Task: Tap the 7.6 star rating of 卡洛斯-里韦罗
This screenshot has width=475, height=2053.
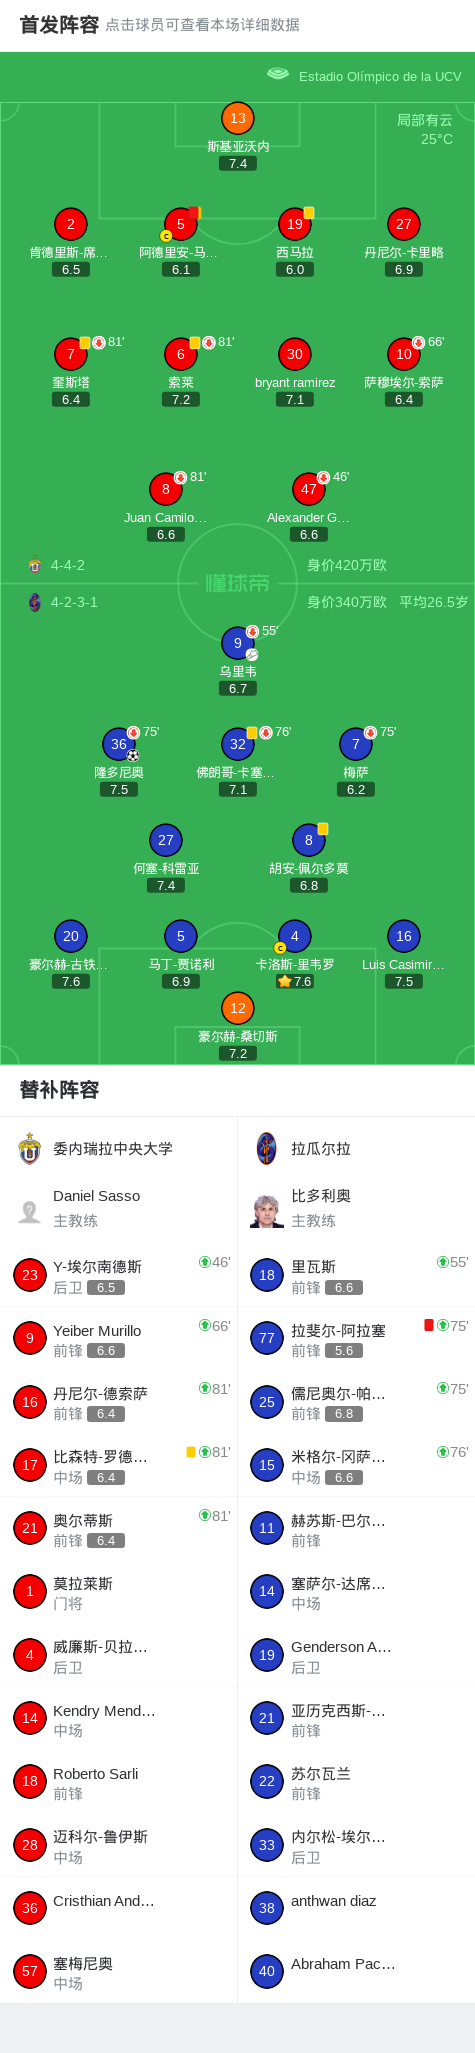Action: (295, 981)
